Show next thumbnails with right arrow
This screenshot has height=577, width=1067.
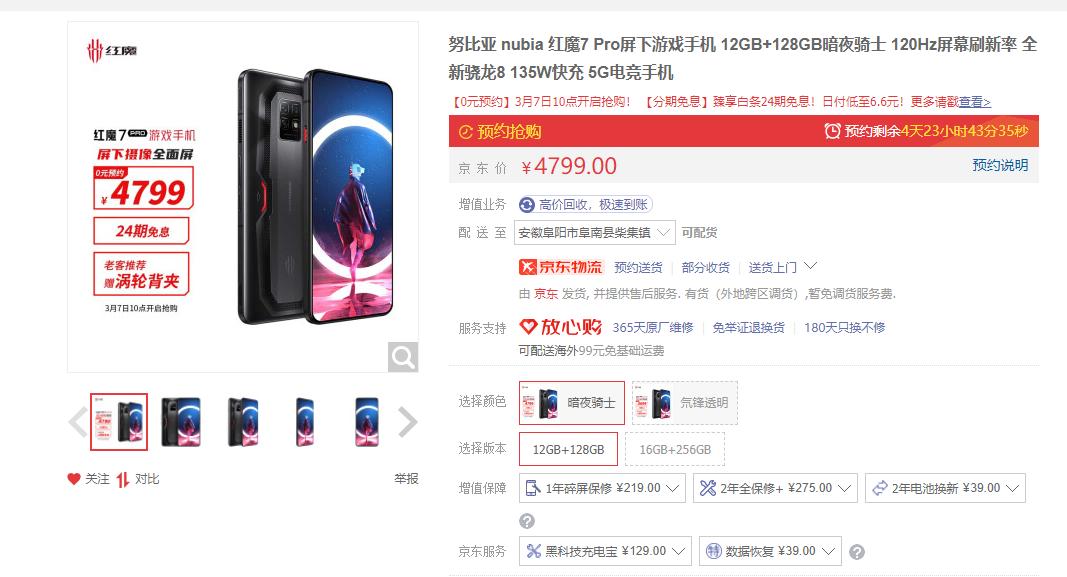[407, 422]
